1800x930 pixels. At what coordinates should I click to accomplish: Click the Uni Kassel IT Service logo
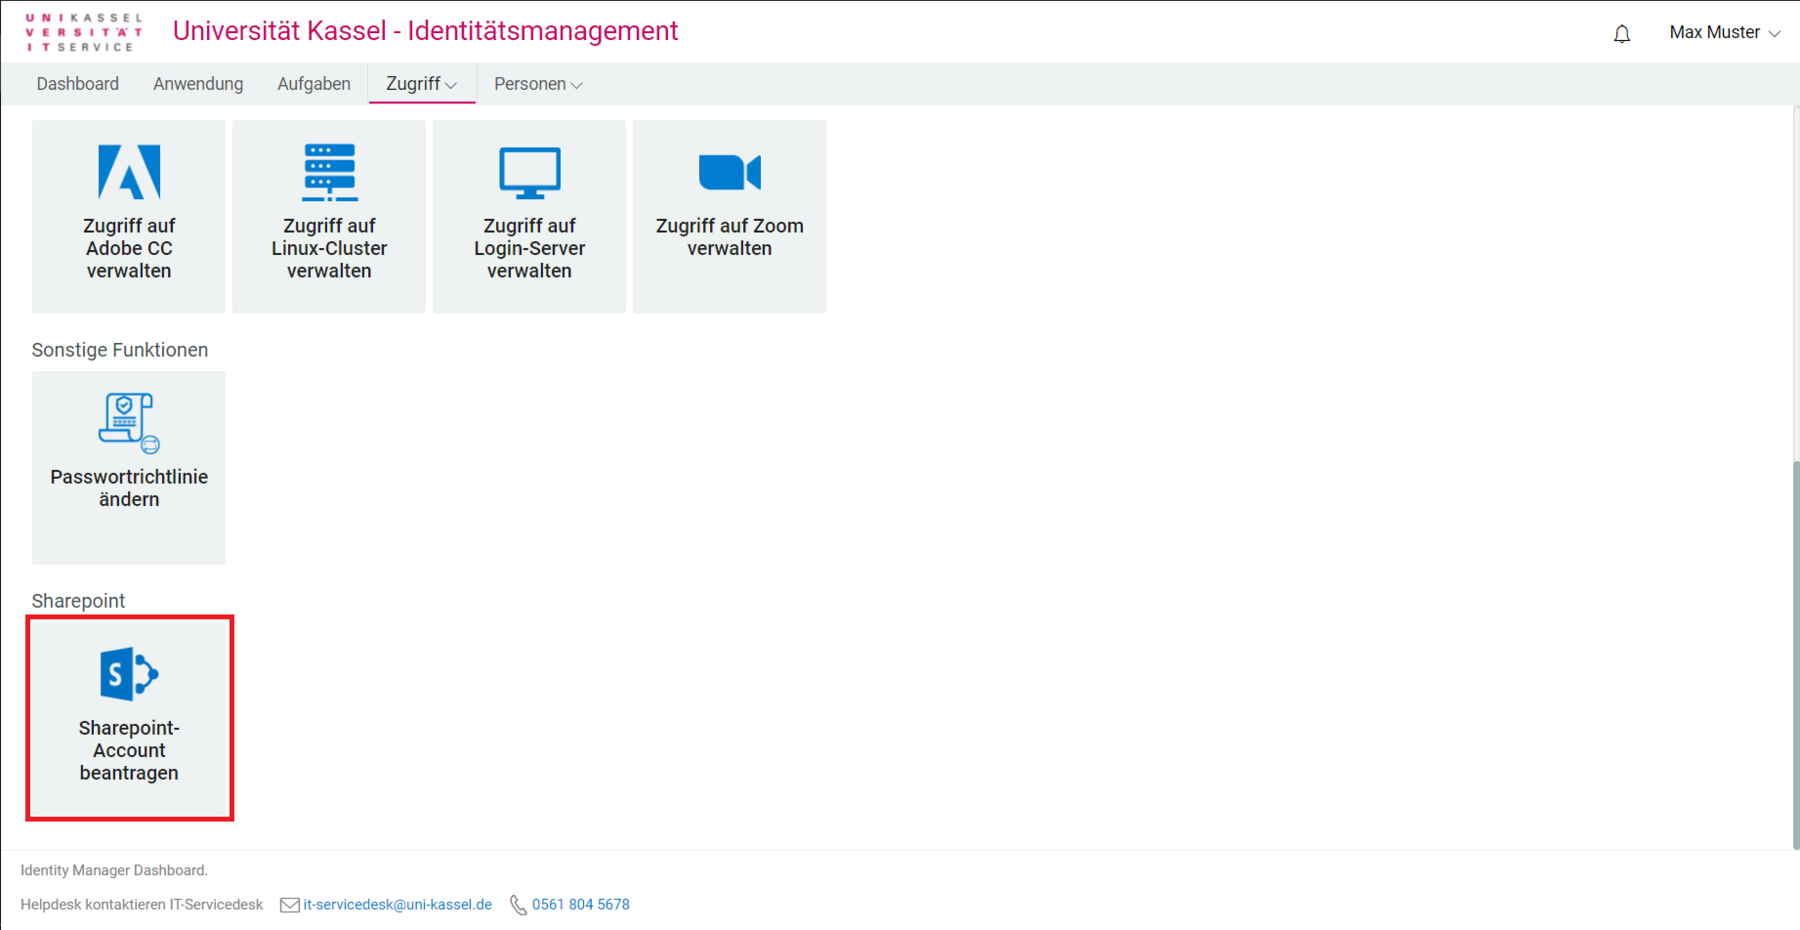coord(84,32)
